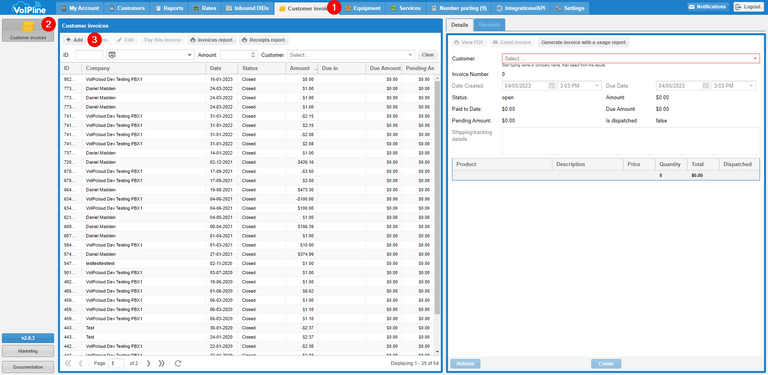Open the Date Created calendar picker
The image size is (768, 375).
tap(552, 86)
